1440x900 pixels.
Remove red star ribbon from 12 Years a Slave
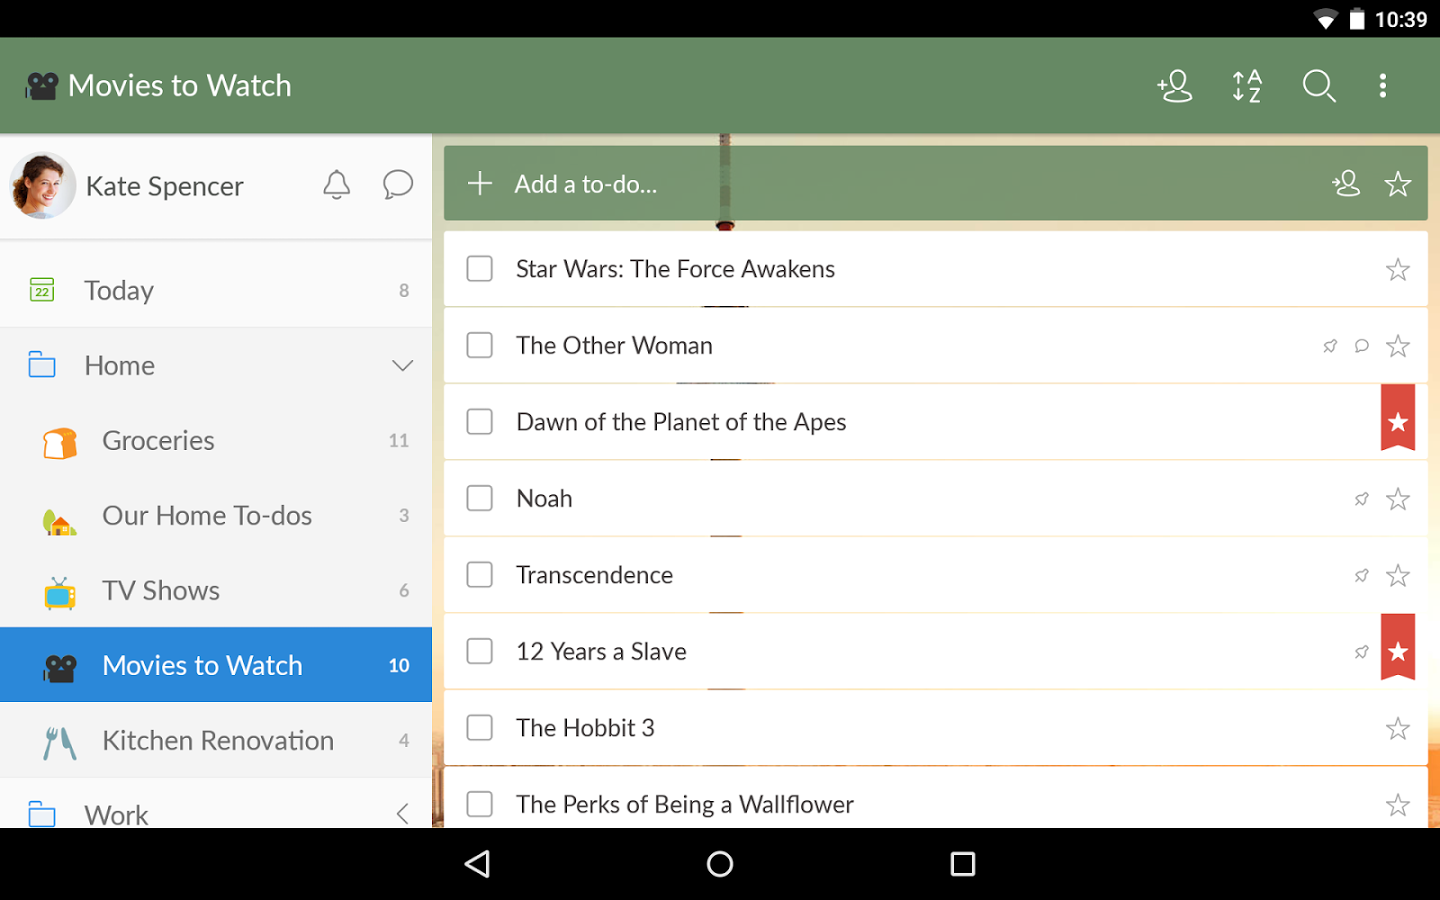coord(1397,651)
